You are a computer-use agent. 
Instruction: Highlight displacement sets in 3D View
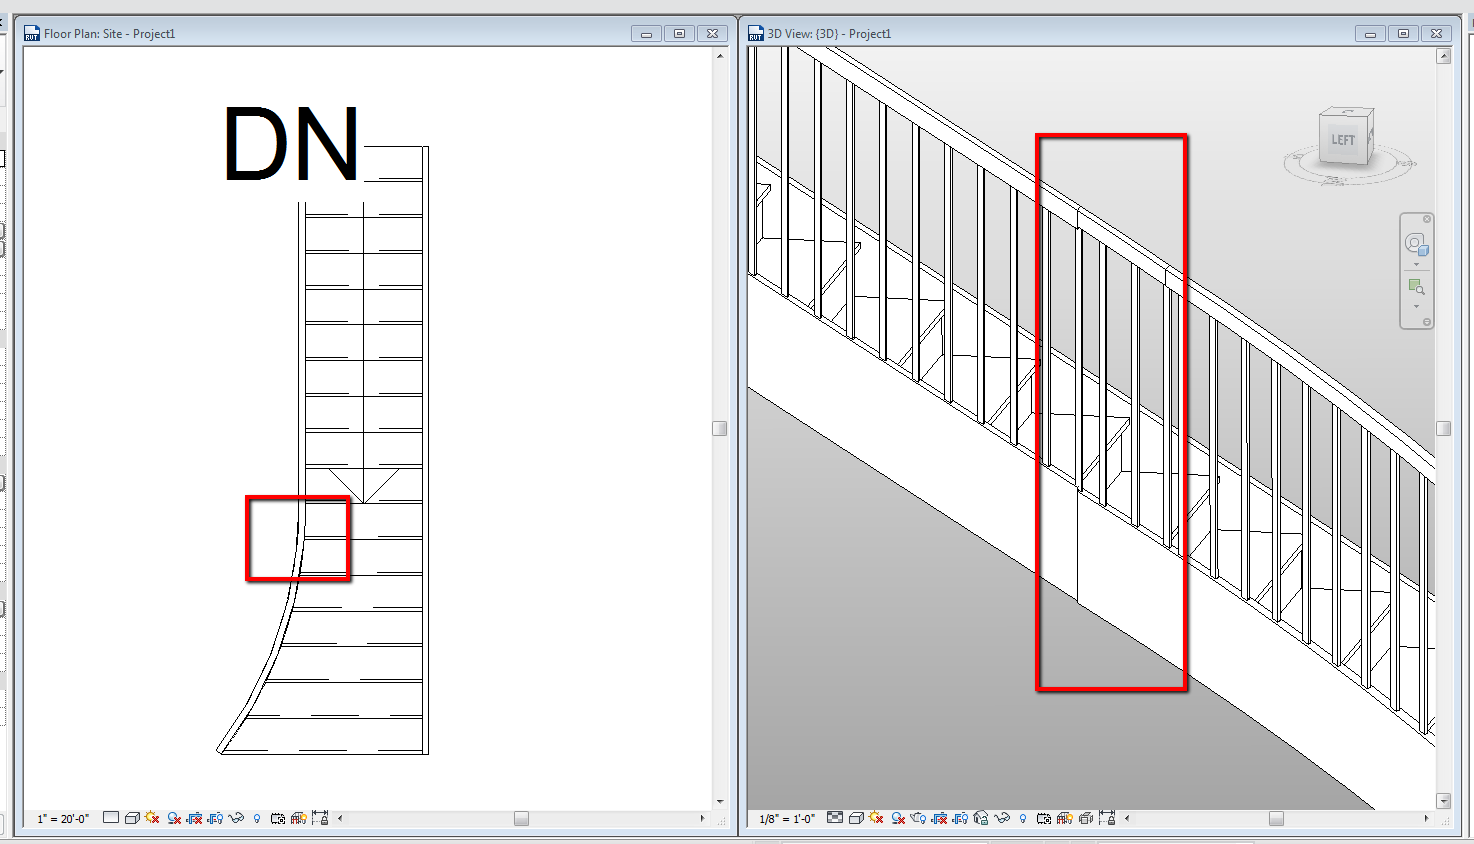tap(1086, 818)
